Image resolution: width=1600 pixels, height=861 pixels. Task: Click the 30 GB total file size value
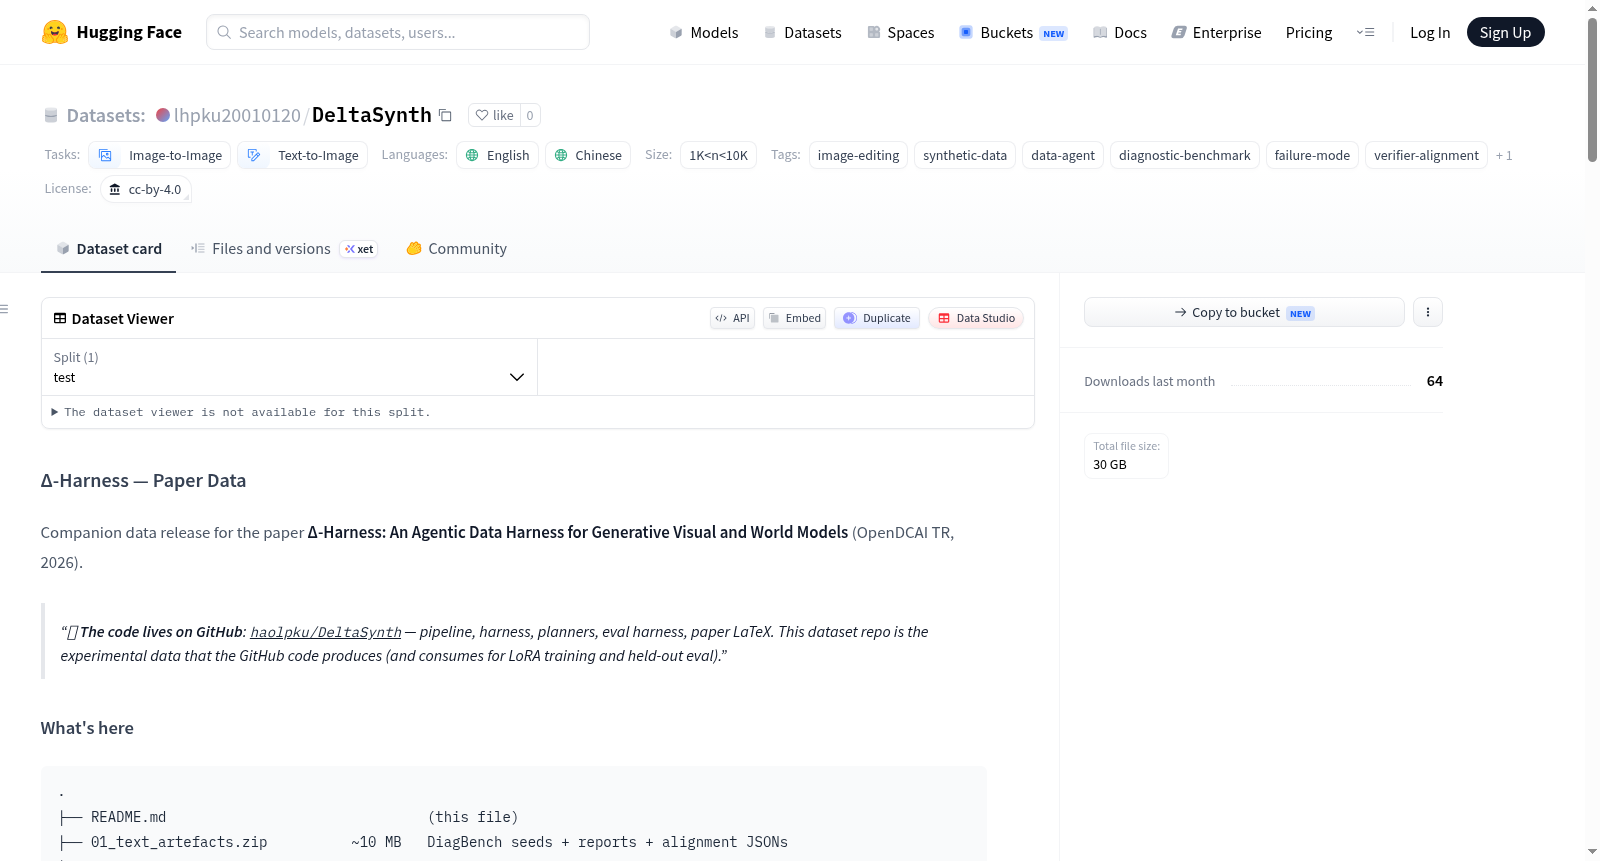[1110, 465]
